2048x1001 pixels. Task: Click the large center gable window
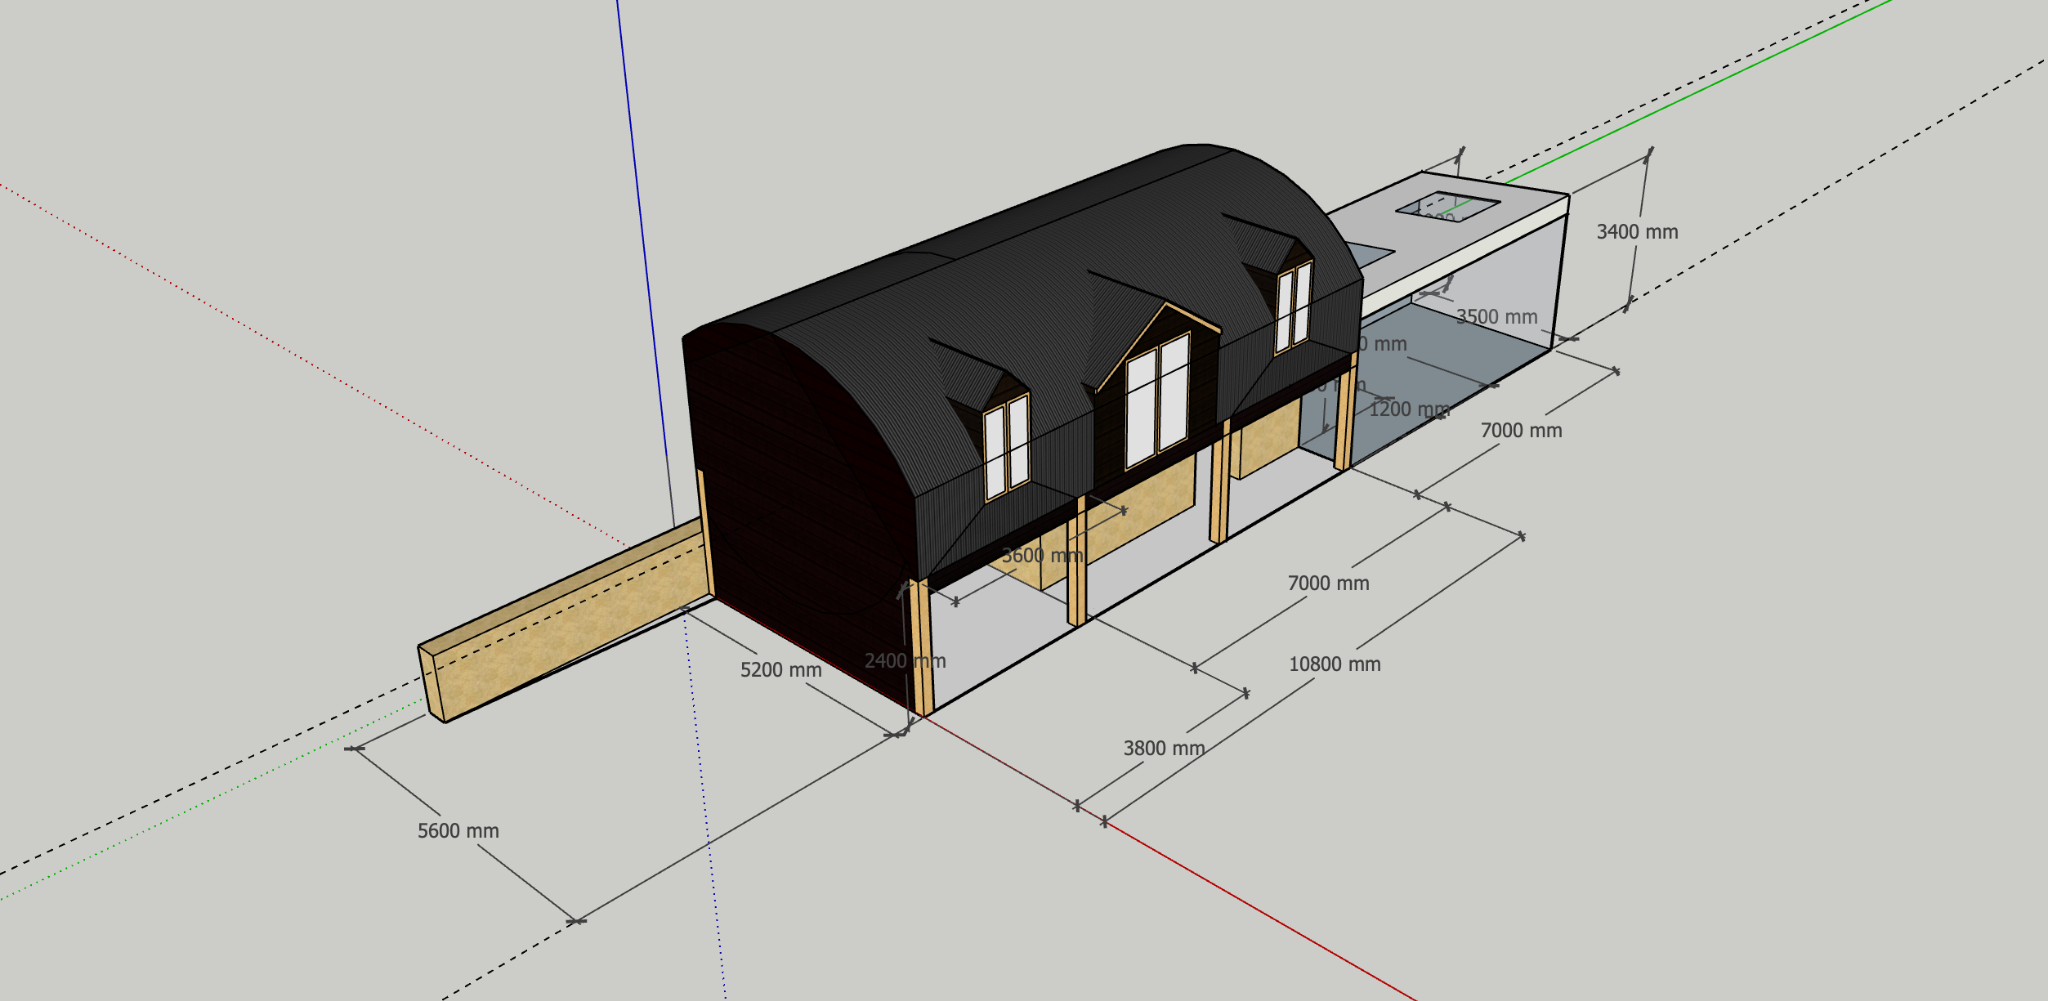[1157, 402]
